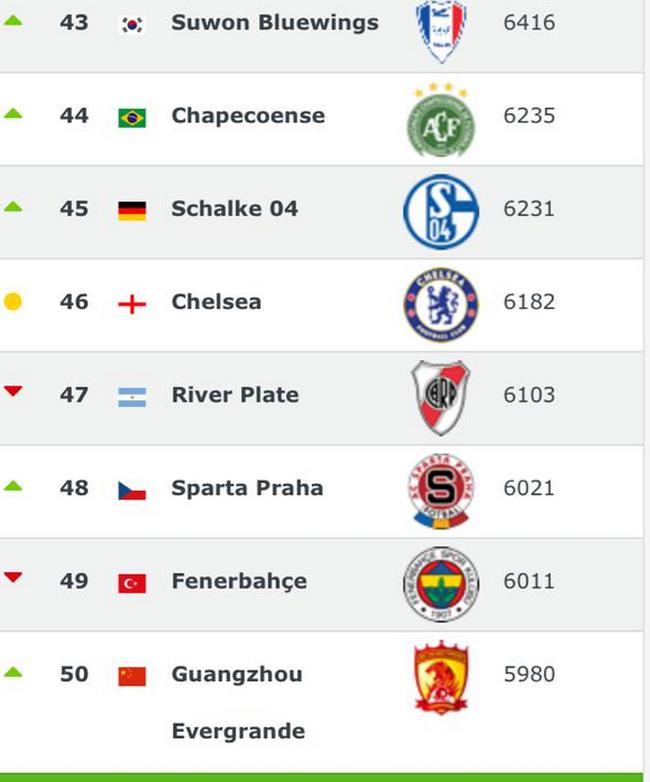Click the yellow unchanged dot next to rank 46
Screen dimensions: 650x782
pyautogui.click(x=13, y=302)
